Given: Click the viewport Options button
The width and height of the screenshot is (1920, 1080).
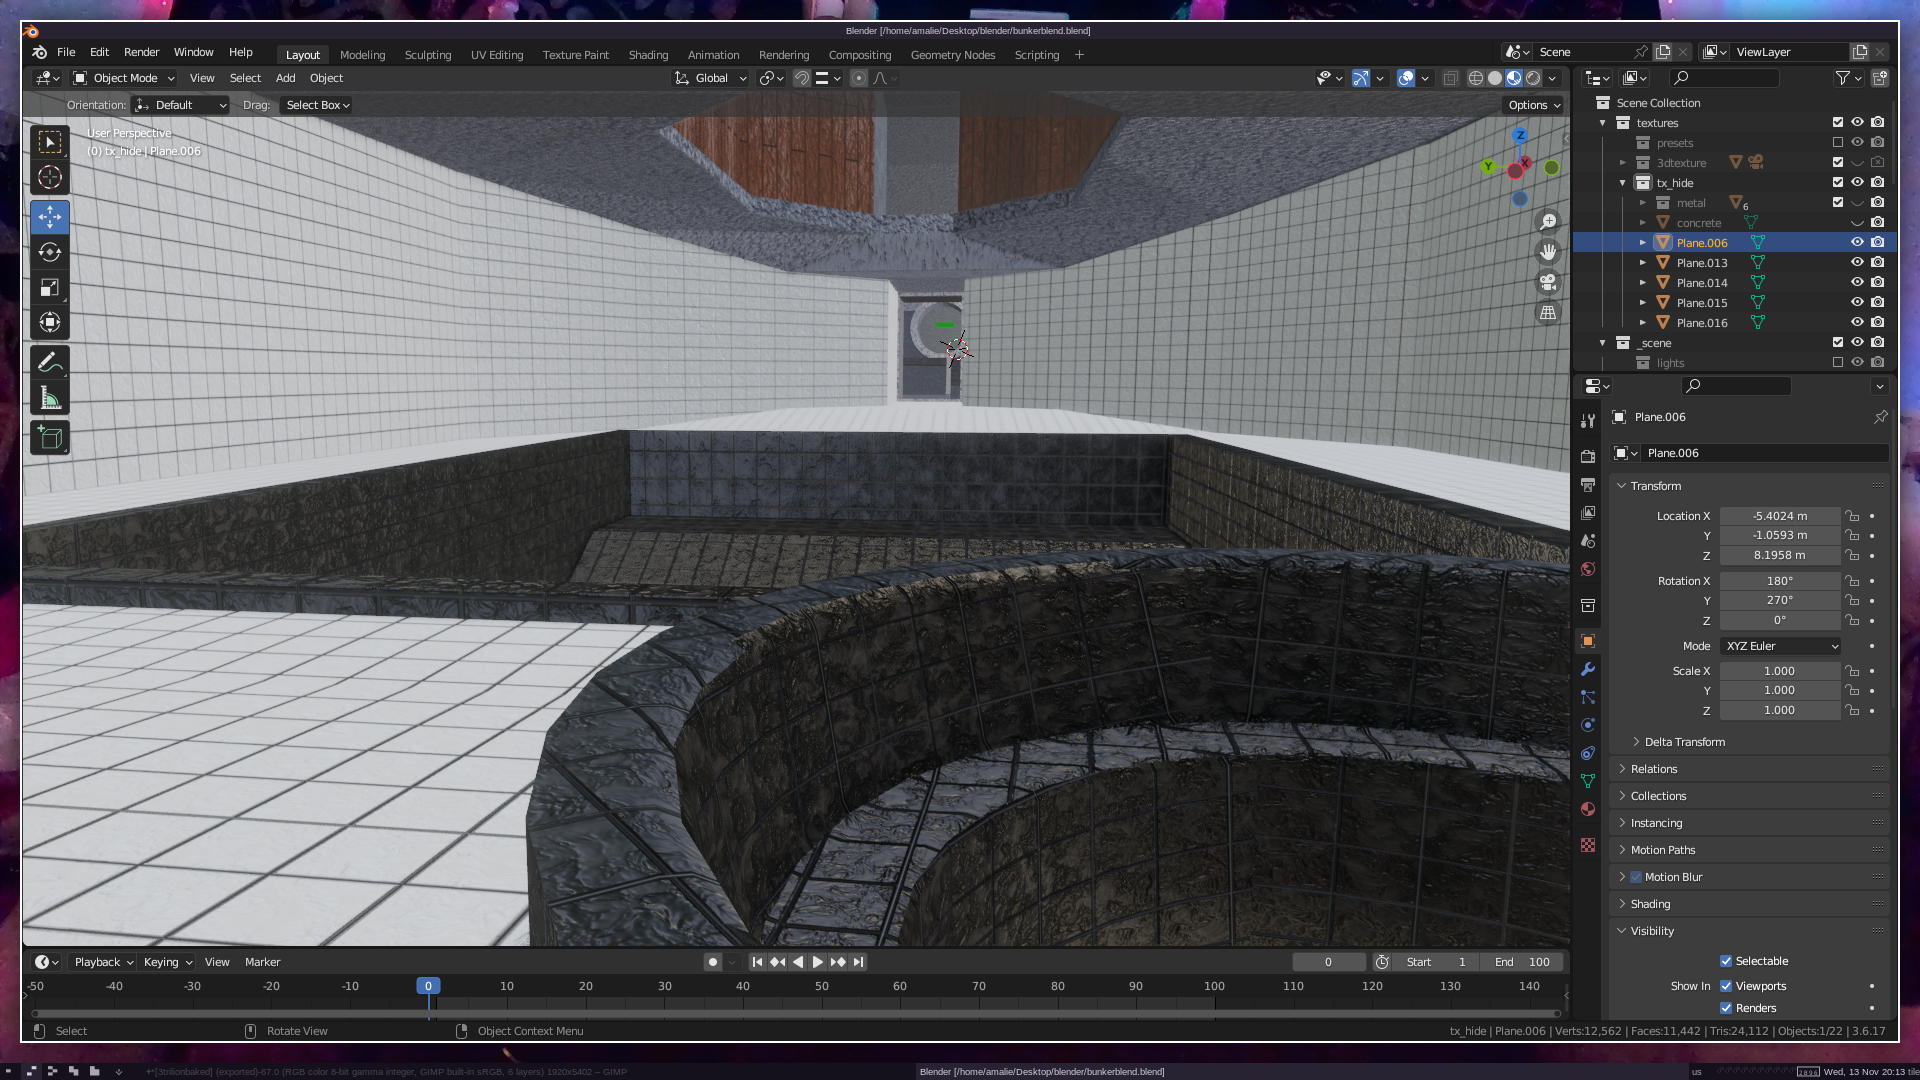Looking at the screenshot, I should (x=1533, y=105).
